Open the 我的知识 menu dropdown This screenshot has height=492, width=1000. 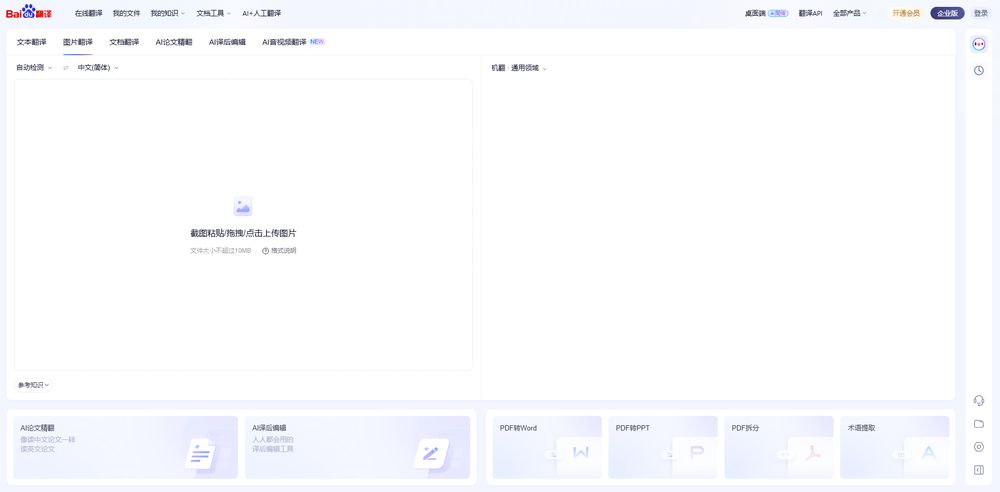[168, 13]
